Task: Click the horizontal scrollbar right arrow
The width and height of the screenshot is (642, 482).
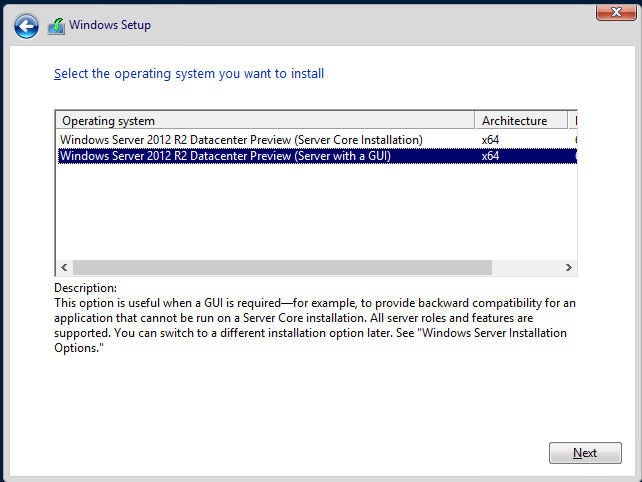Action: pos(569,268)
